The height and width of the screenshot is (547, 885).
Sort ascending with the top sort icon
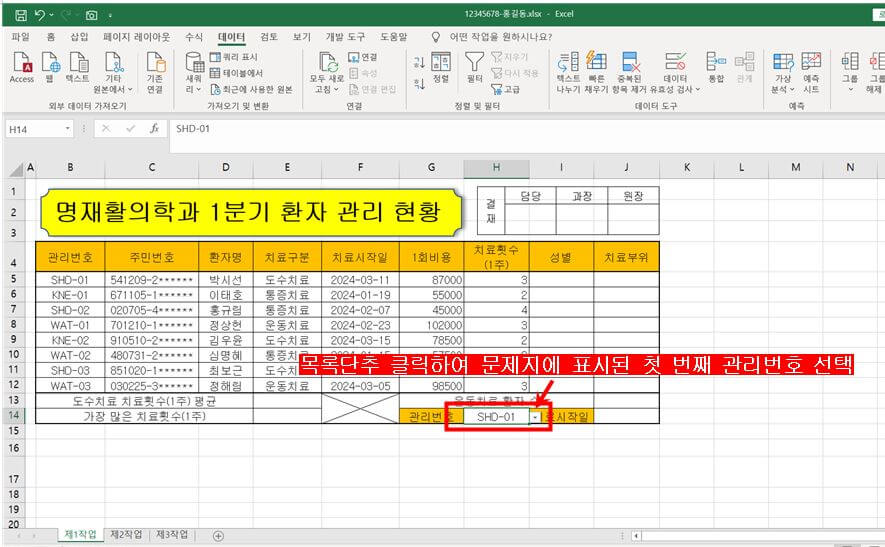tap(419, 62)
